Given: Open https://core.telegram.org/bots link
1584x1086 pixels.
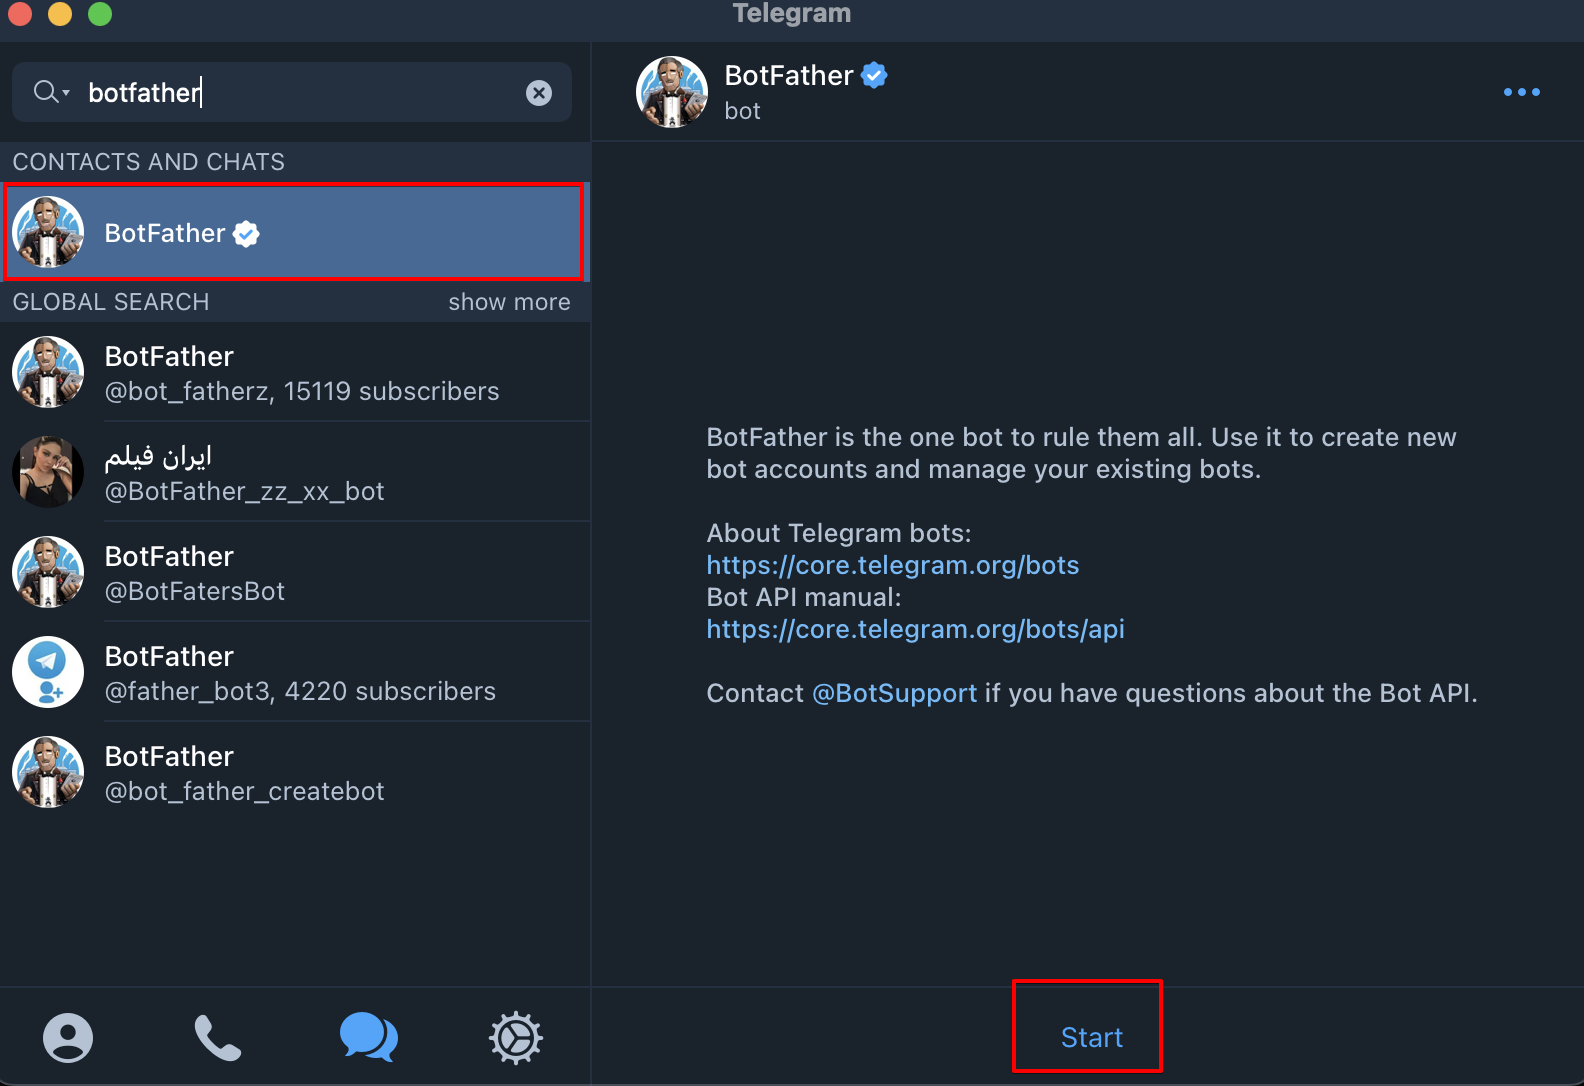Looking at the screenshot, I should pos(892,565).
